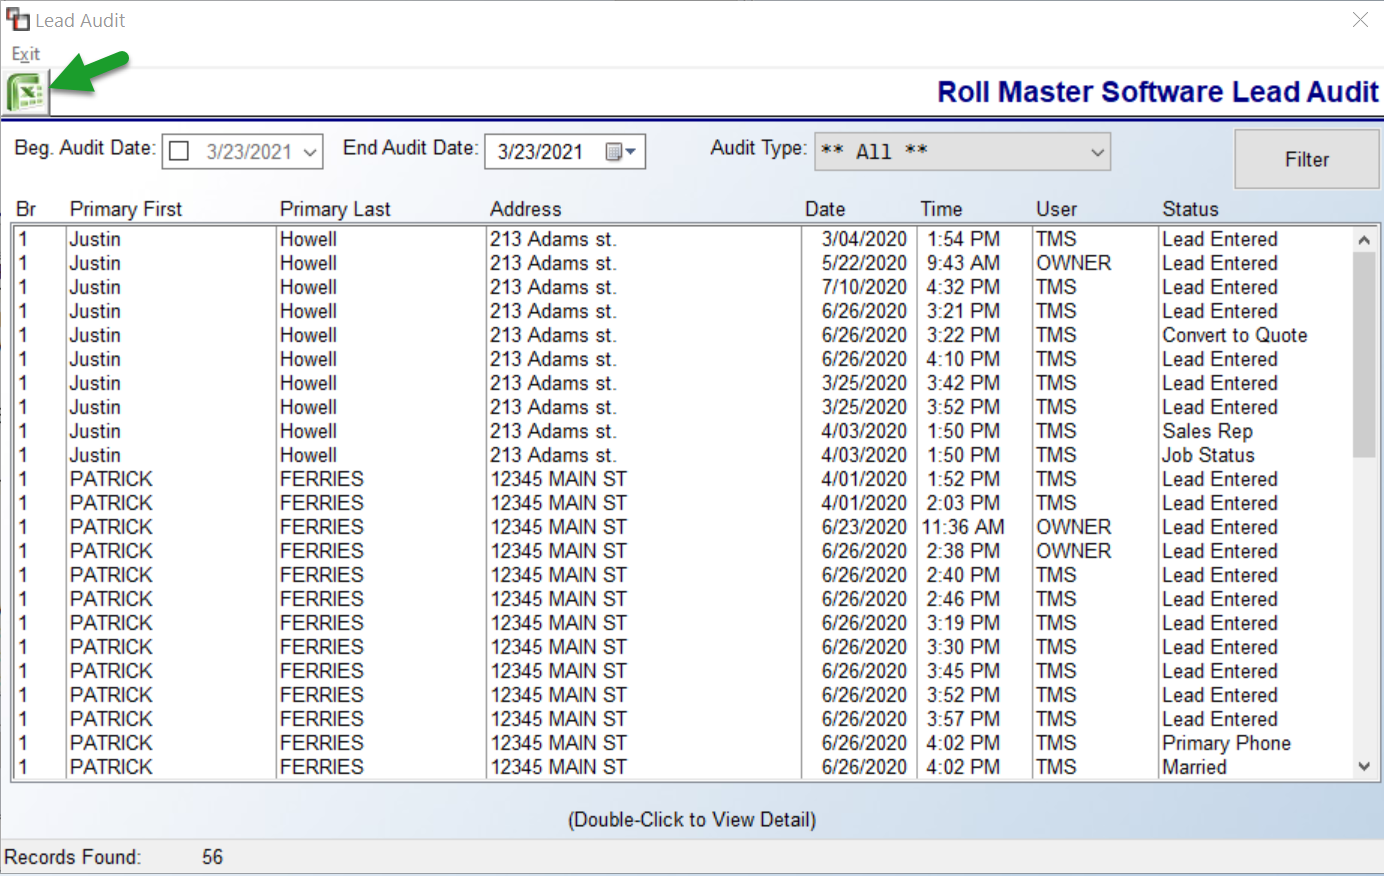Image resolution: width=1384 pixels, height=876 pixels.
Task: Select the Job Status row
Action: click(x=682, y=455)
